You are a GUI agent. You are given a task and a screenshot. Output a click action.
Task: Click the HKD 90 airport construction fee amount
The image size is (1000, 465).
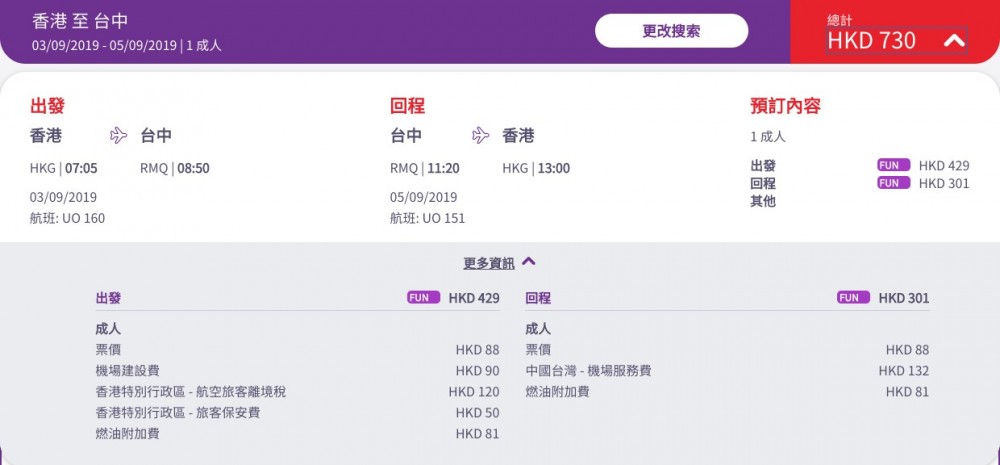pos(478,371)
